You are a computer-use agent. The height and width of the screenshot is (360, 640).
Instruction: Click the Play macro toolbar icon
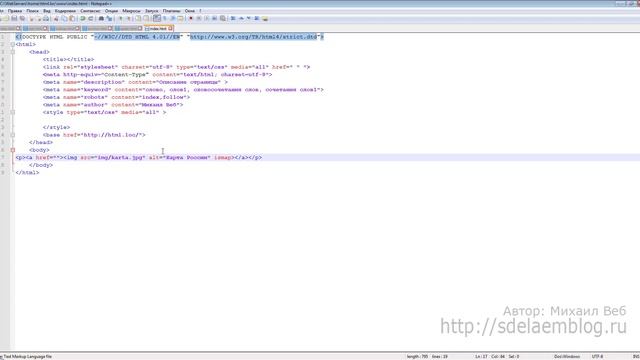pos(207,18)
